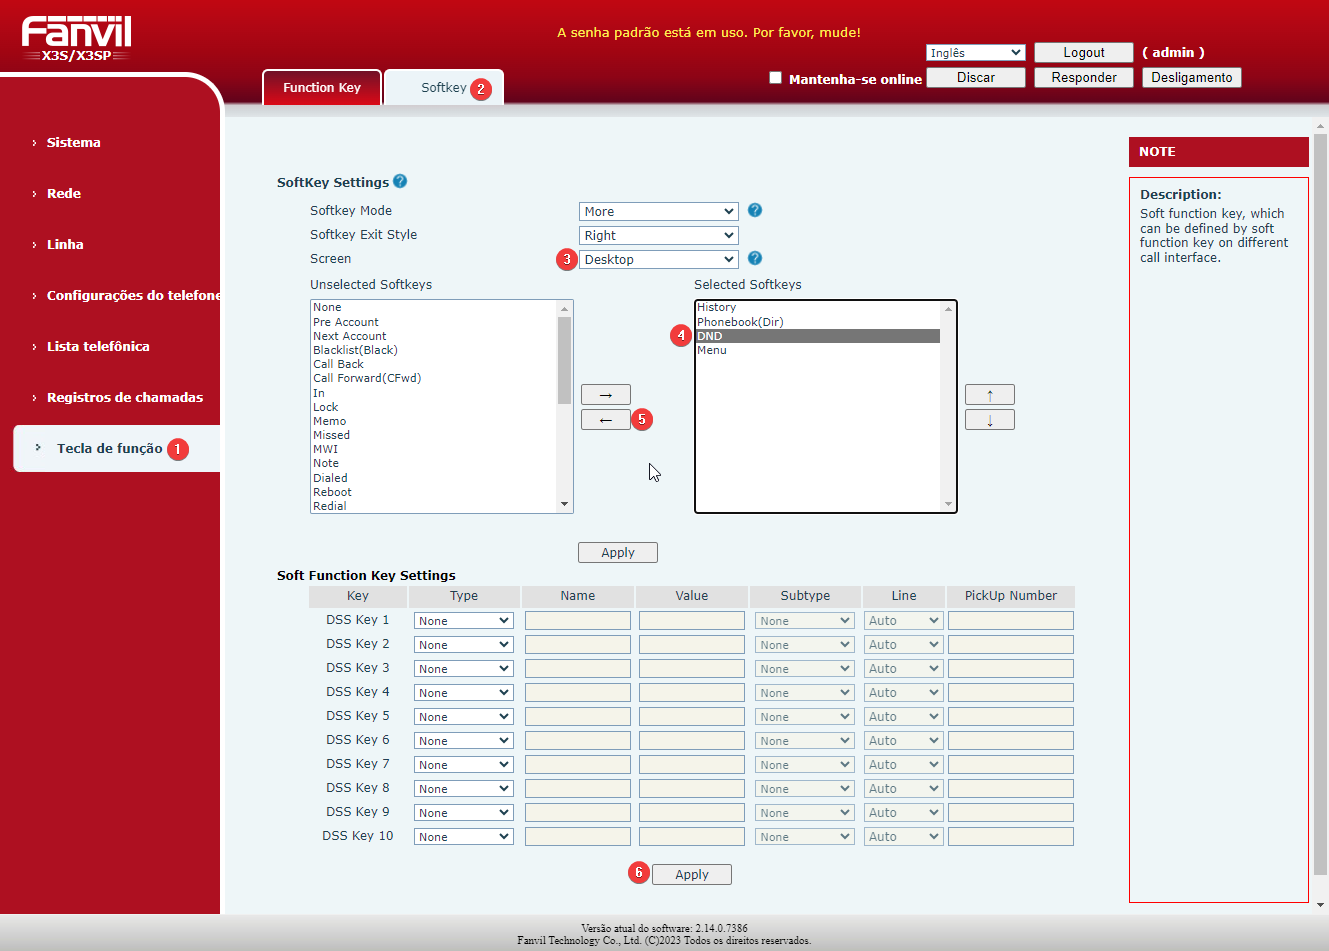Switch to the Function Key tab
The image size is (1329, 951).
[321, 88]
